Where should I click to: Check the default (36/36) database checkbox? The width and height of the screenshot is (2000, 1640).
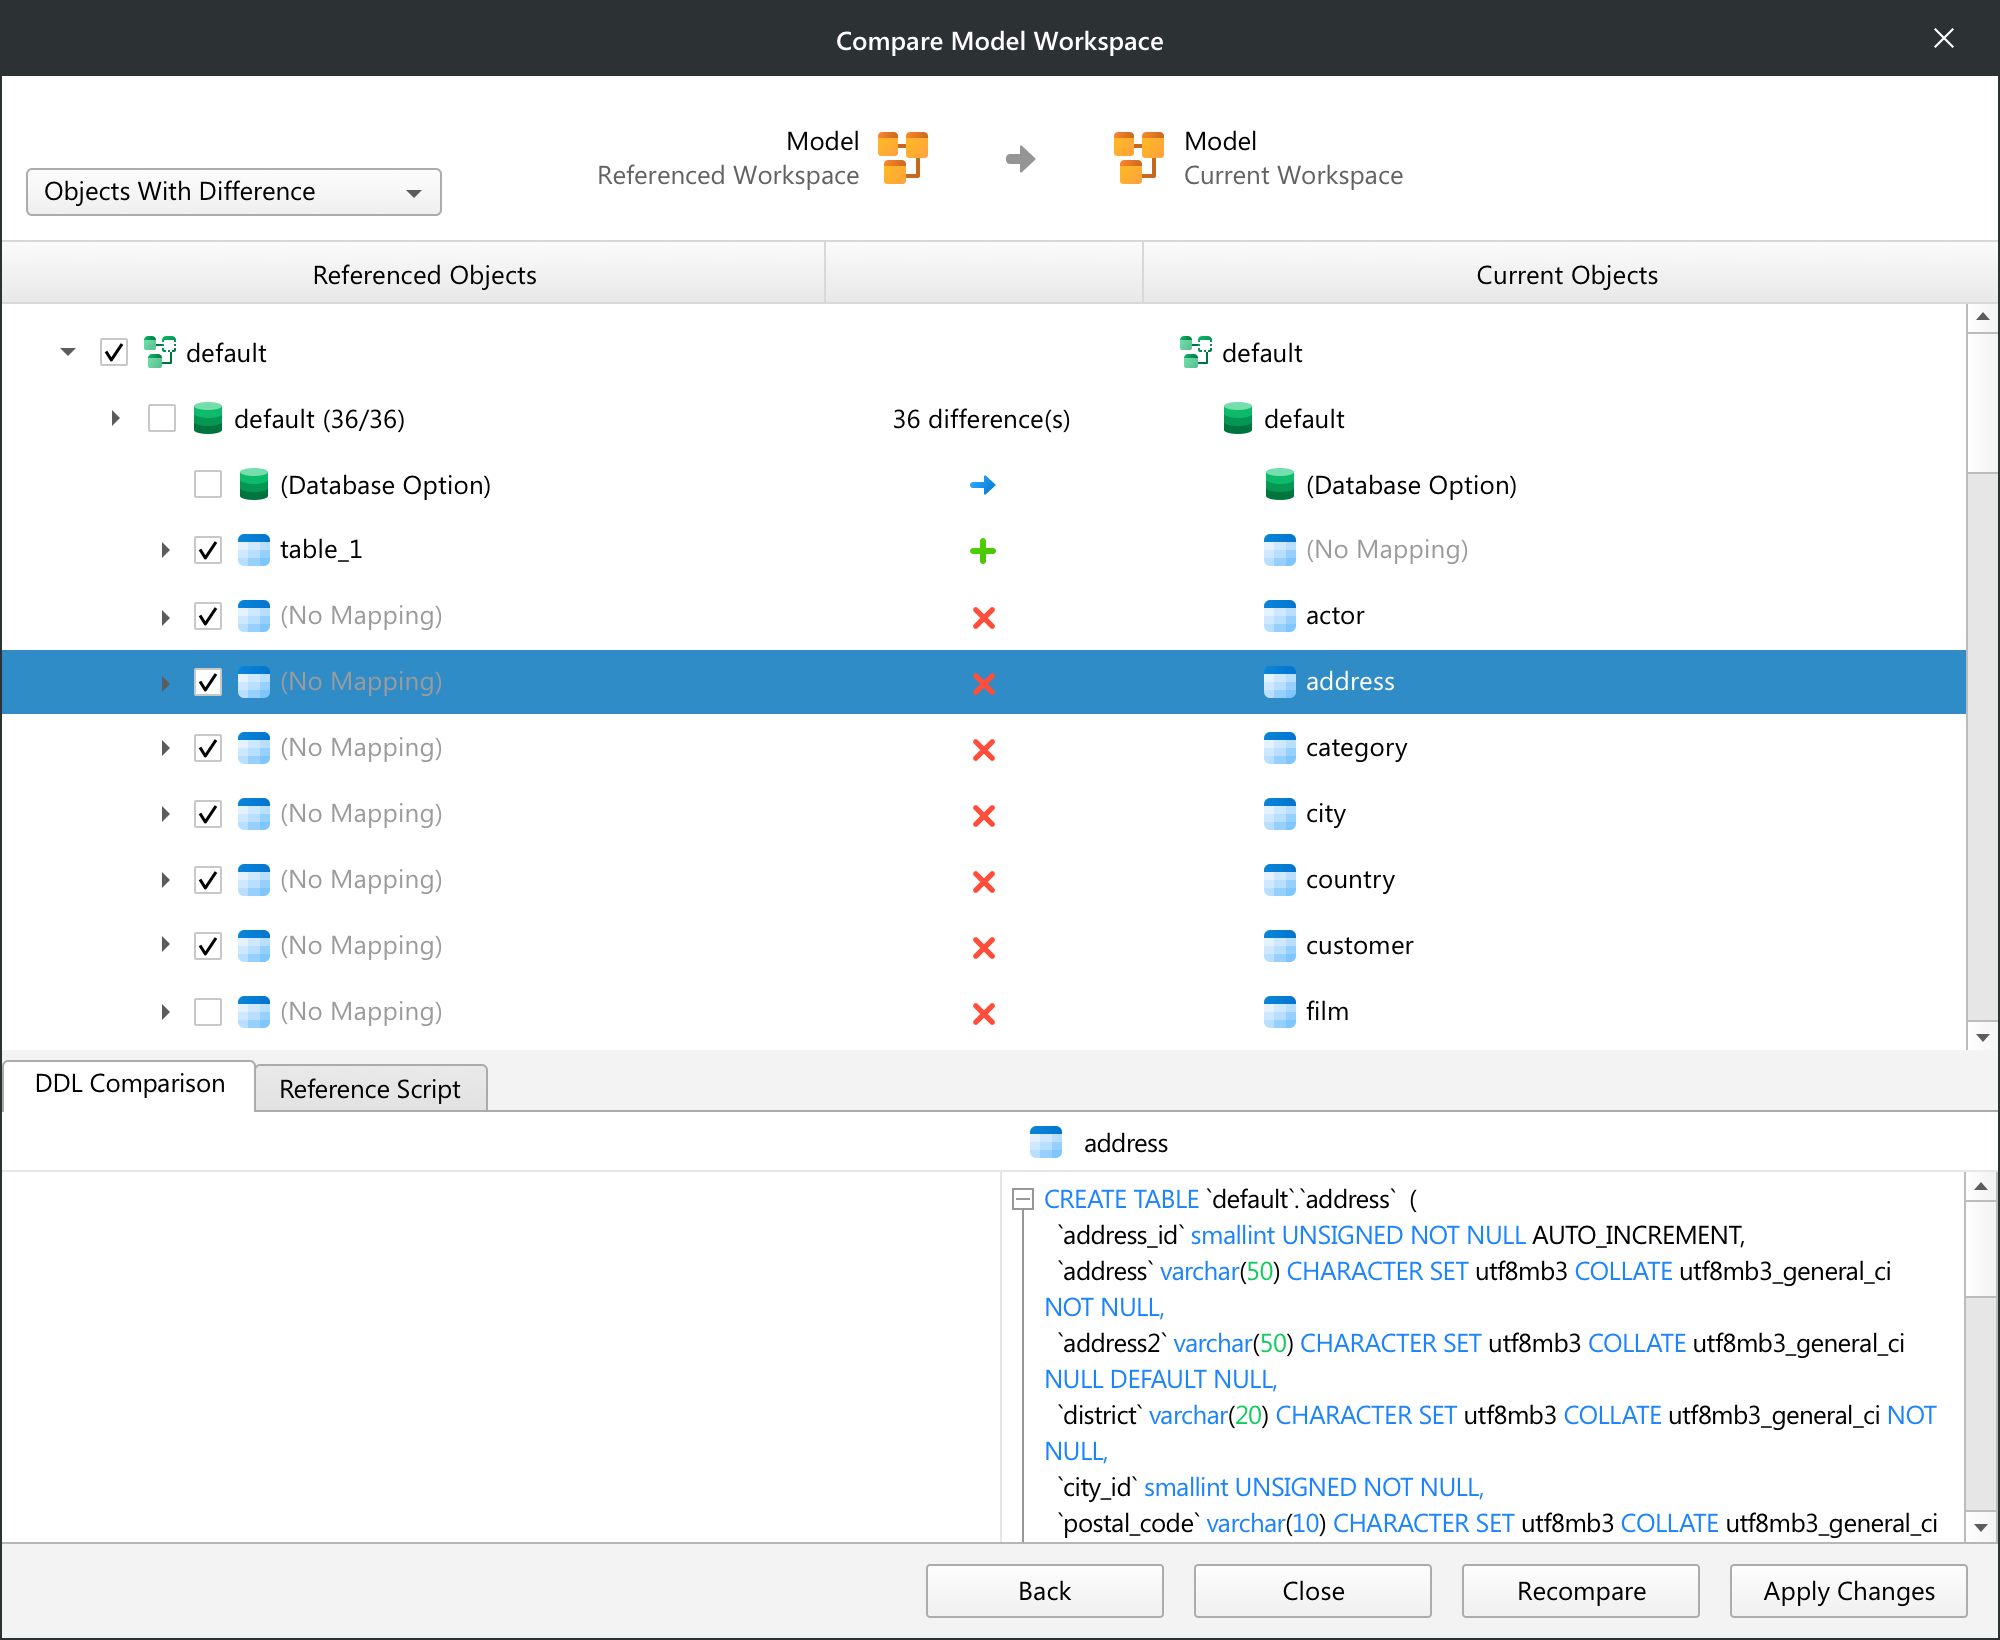coord(162,418)
